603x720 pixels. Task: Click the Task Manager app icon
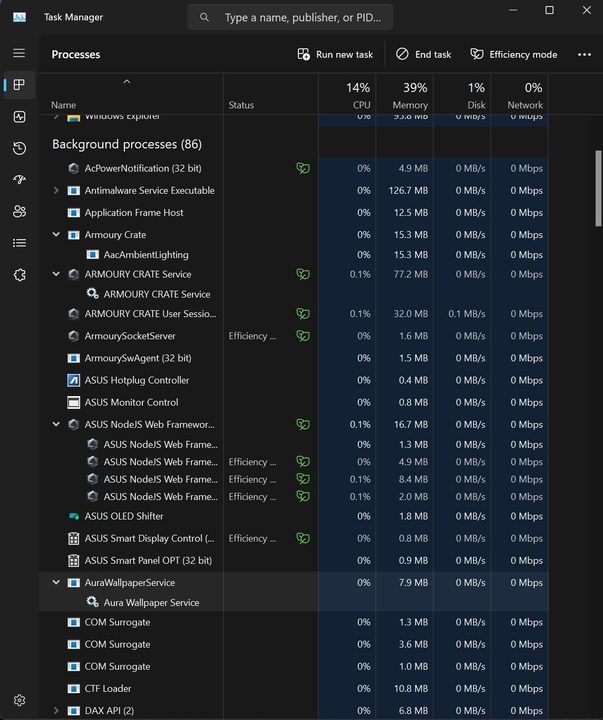click(x=19, y=17)
